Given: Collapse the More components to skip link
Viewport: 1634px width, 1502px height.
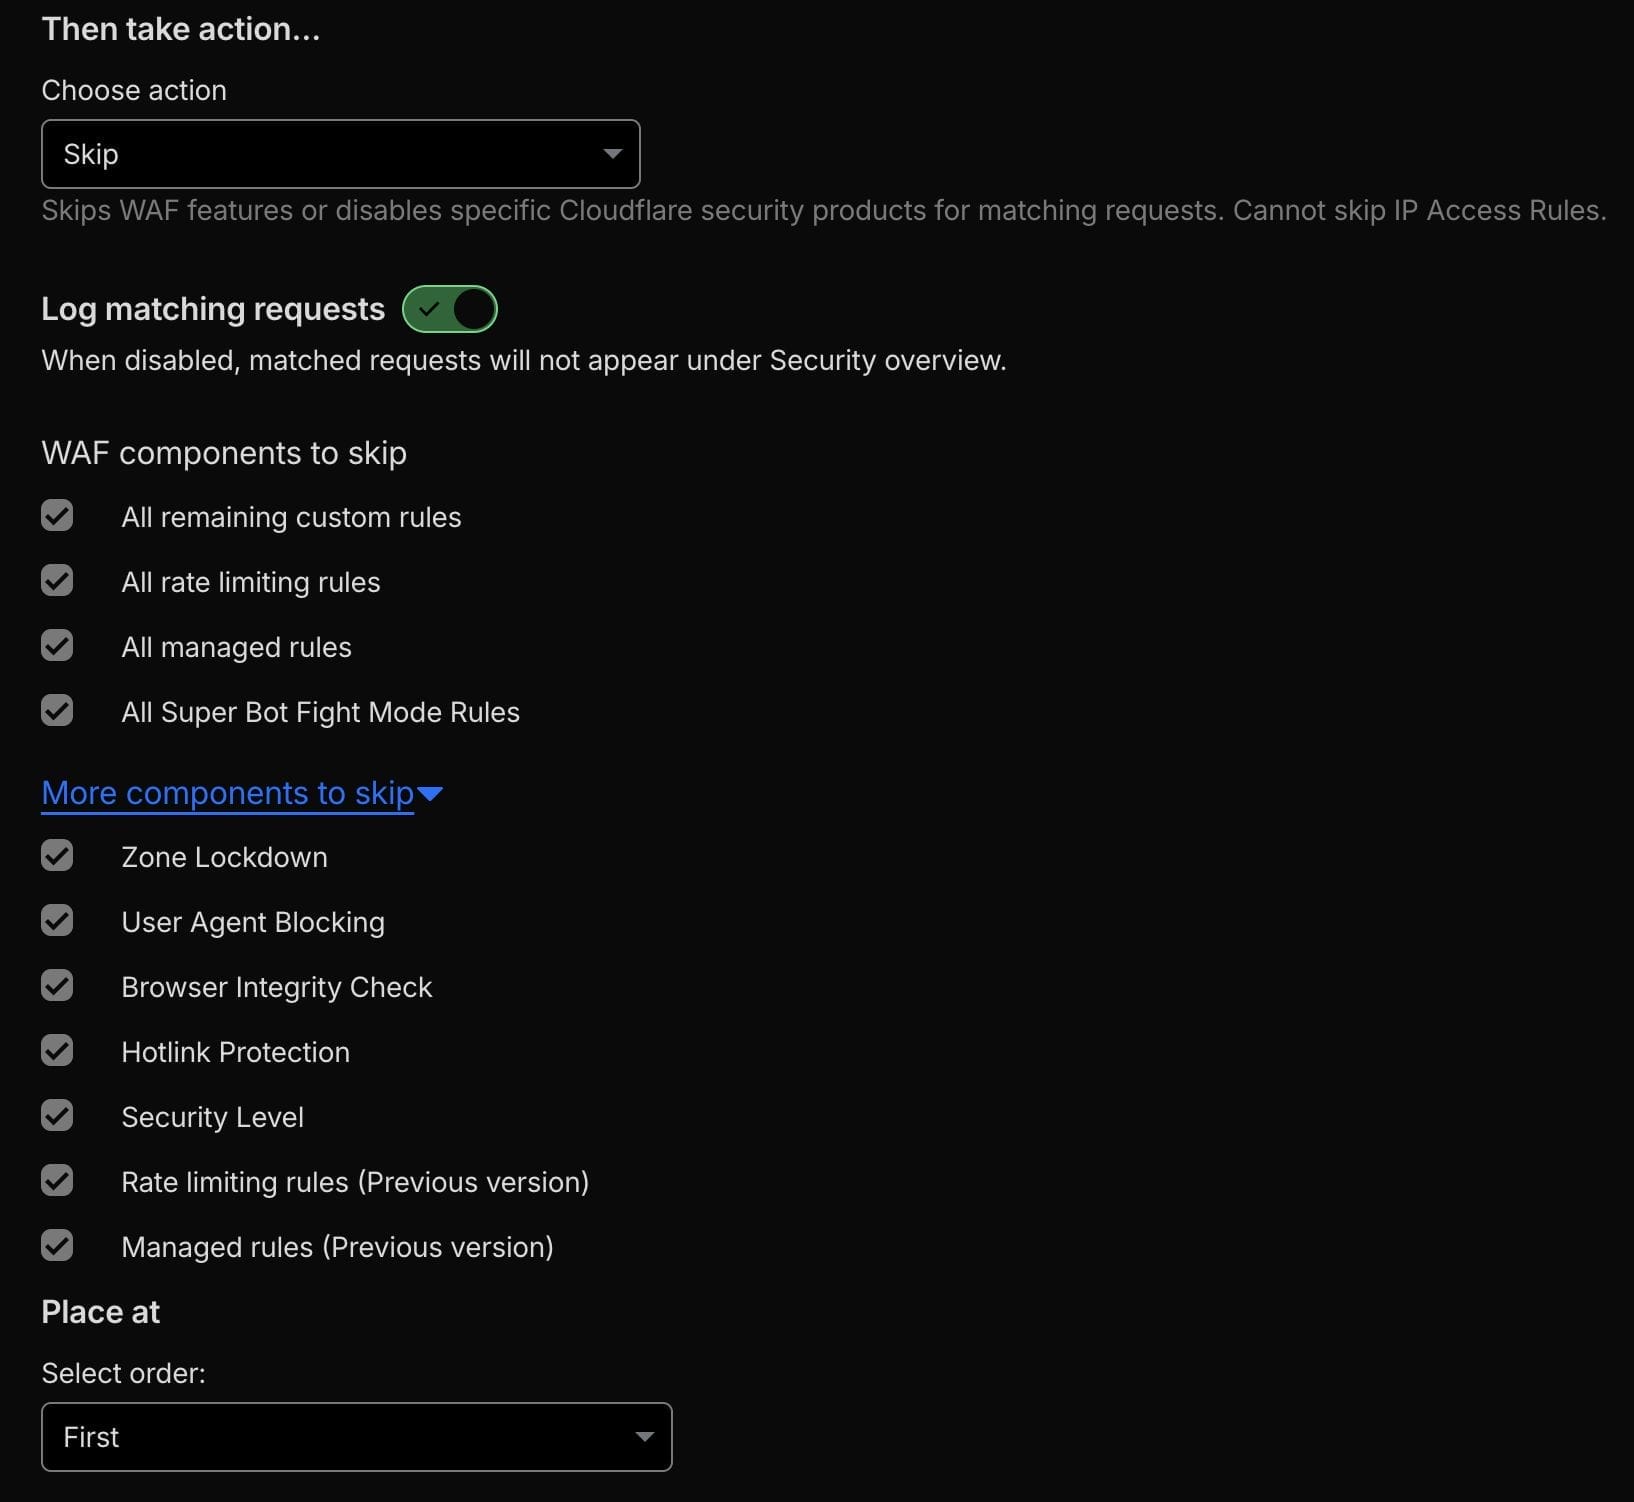Looking at the screenshot, I should click(x=227, y=793).
